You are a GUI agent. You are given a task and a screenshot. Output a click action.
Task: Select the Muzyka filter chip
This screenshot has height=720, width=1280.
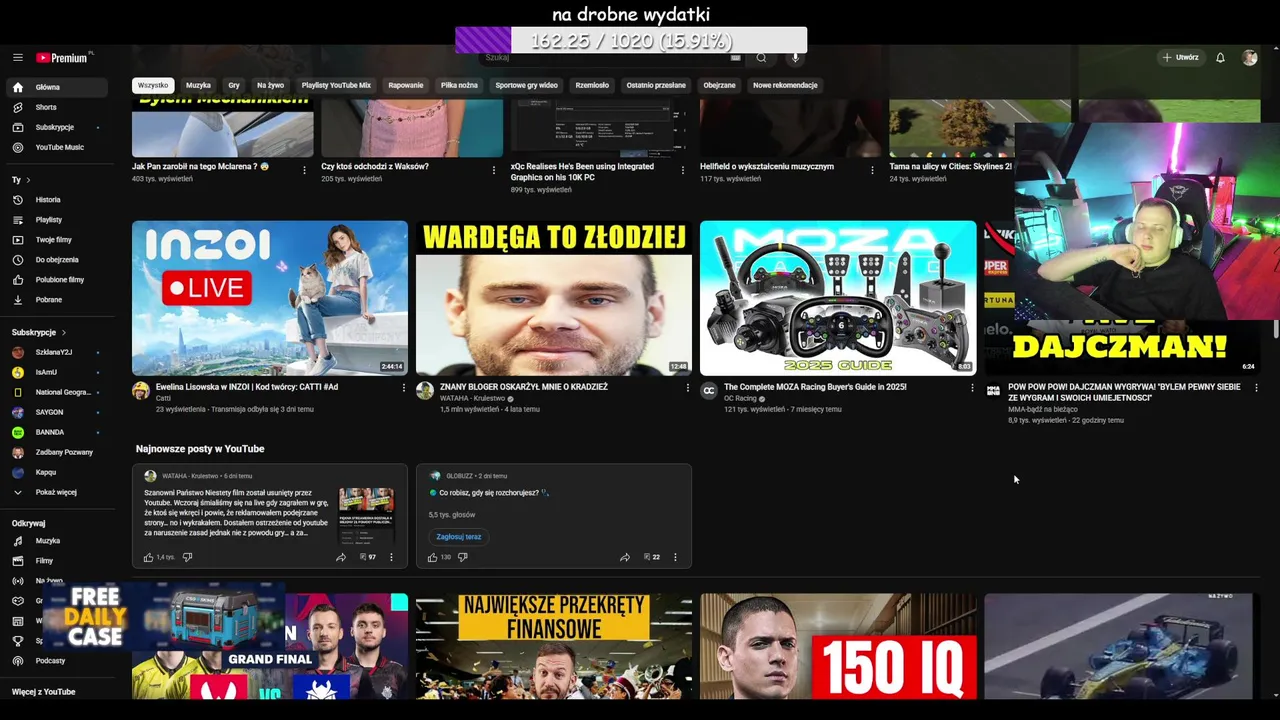click(198, 85)
